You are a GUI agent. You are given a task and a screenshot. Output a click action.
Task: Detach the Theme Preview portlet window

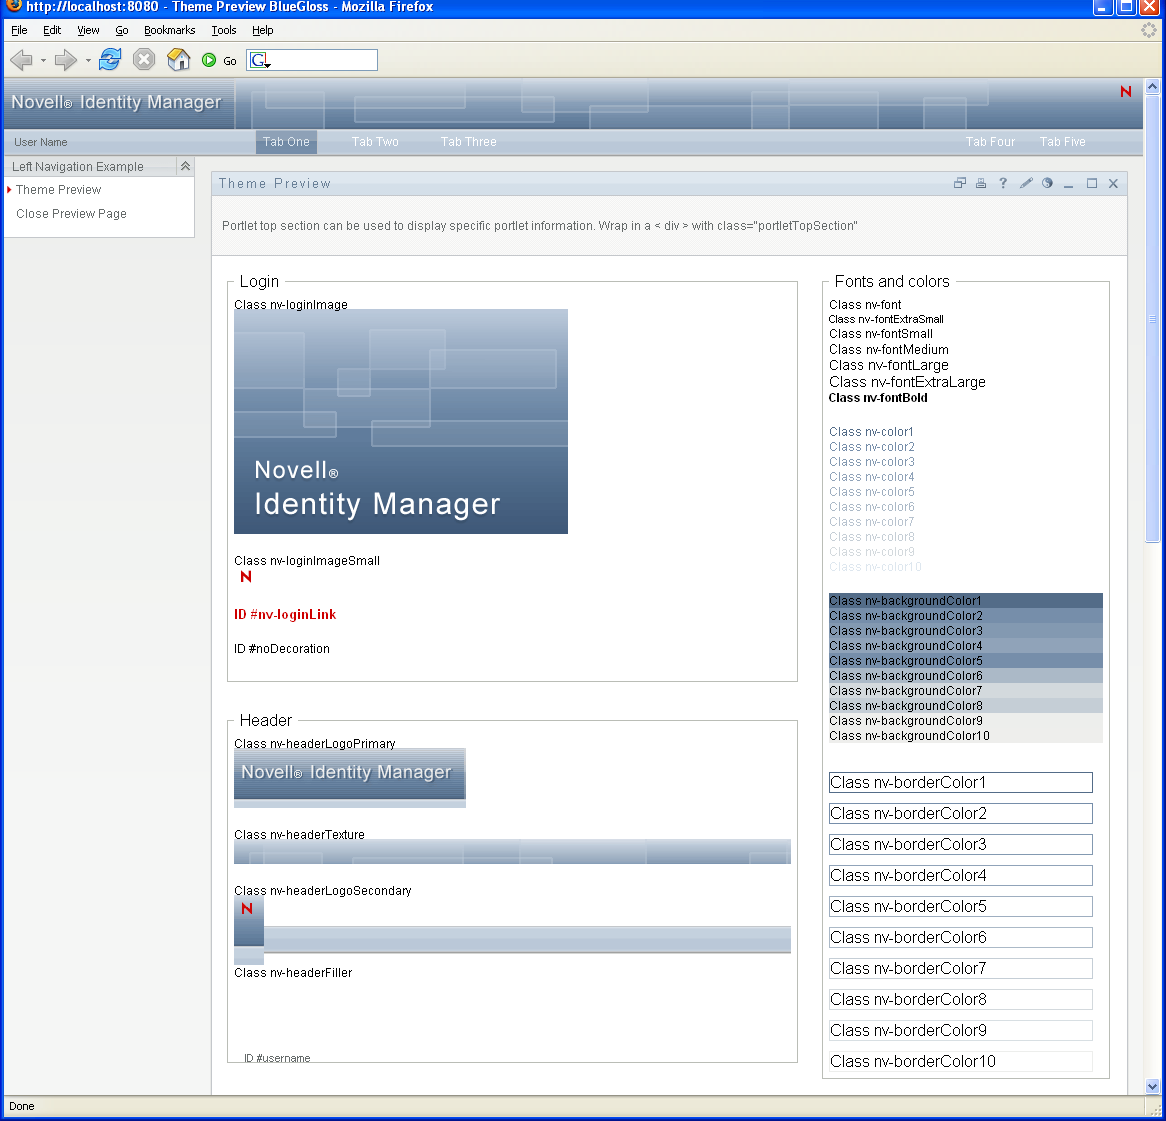click(x=959, y=183)
